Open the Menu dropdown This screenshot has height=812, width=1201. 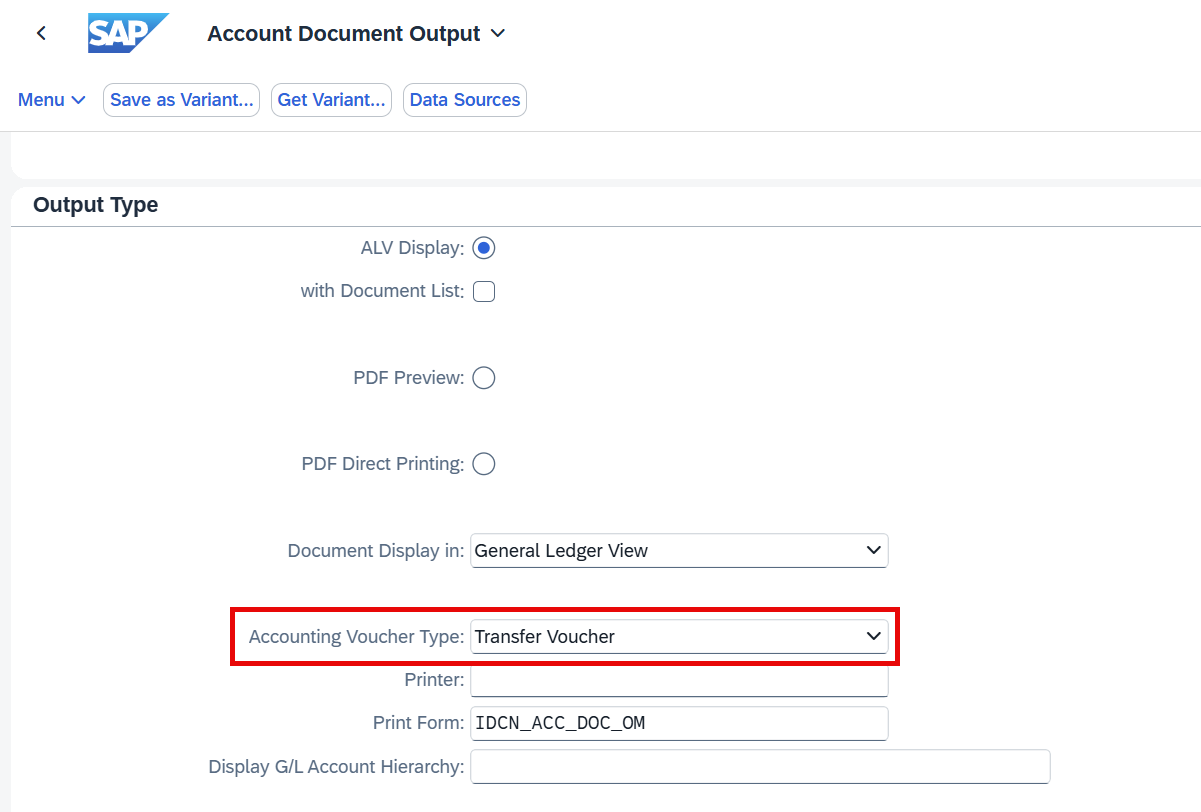tap(52, 100)
